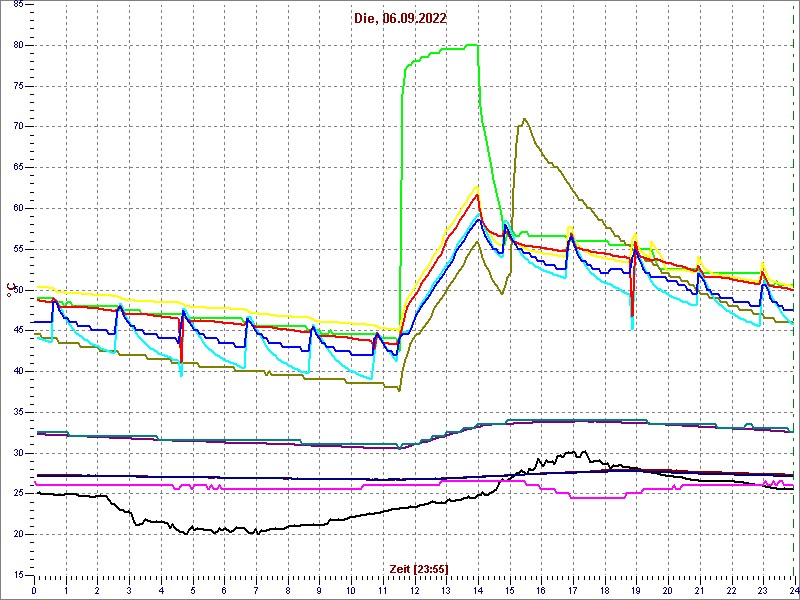This screenshot has height=600, width=800.
Task: Click the chart title 'Die, 06.09.2022'
Action: (400, 19)
